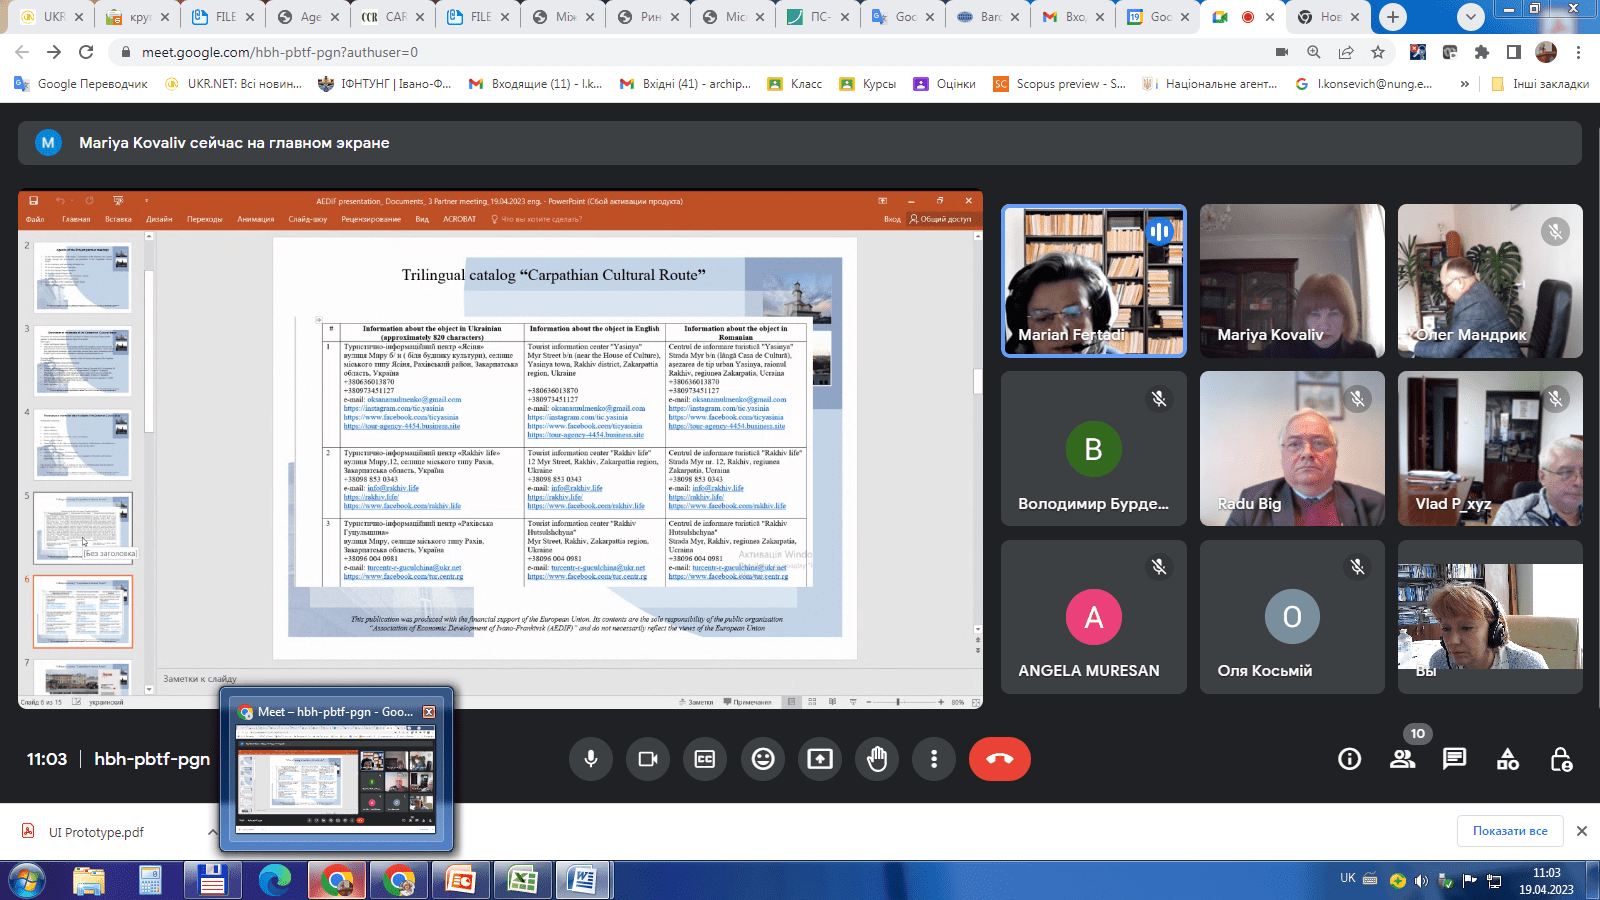This screenshot has width=1600, height=900.
Task: Select Оля Косьмій participant tile
Action: point(1292,617)
